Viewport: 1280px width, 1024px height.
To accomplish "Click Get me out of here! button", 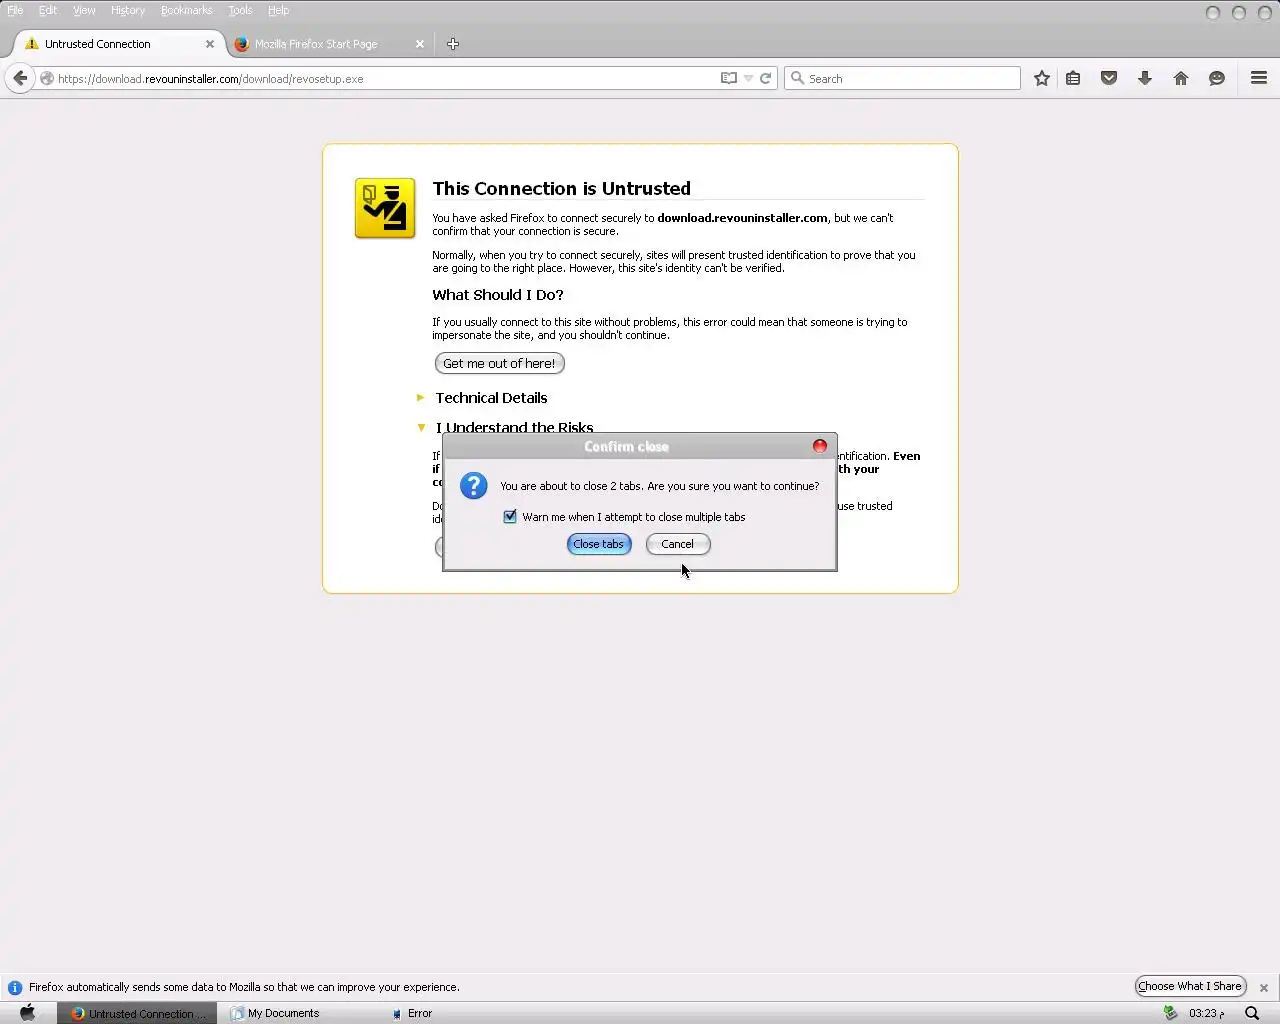I will (499, 363).
